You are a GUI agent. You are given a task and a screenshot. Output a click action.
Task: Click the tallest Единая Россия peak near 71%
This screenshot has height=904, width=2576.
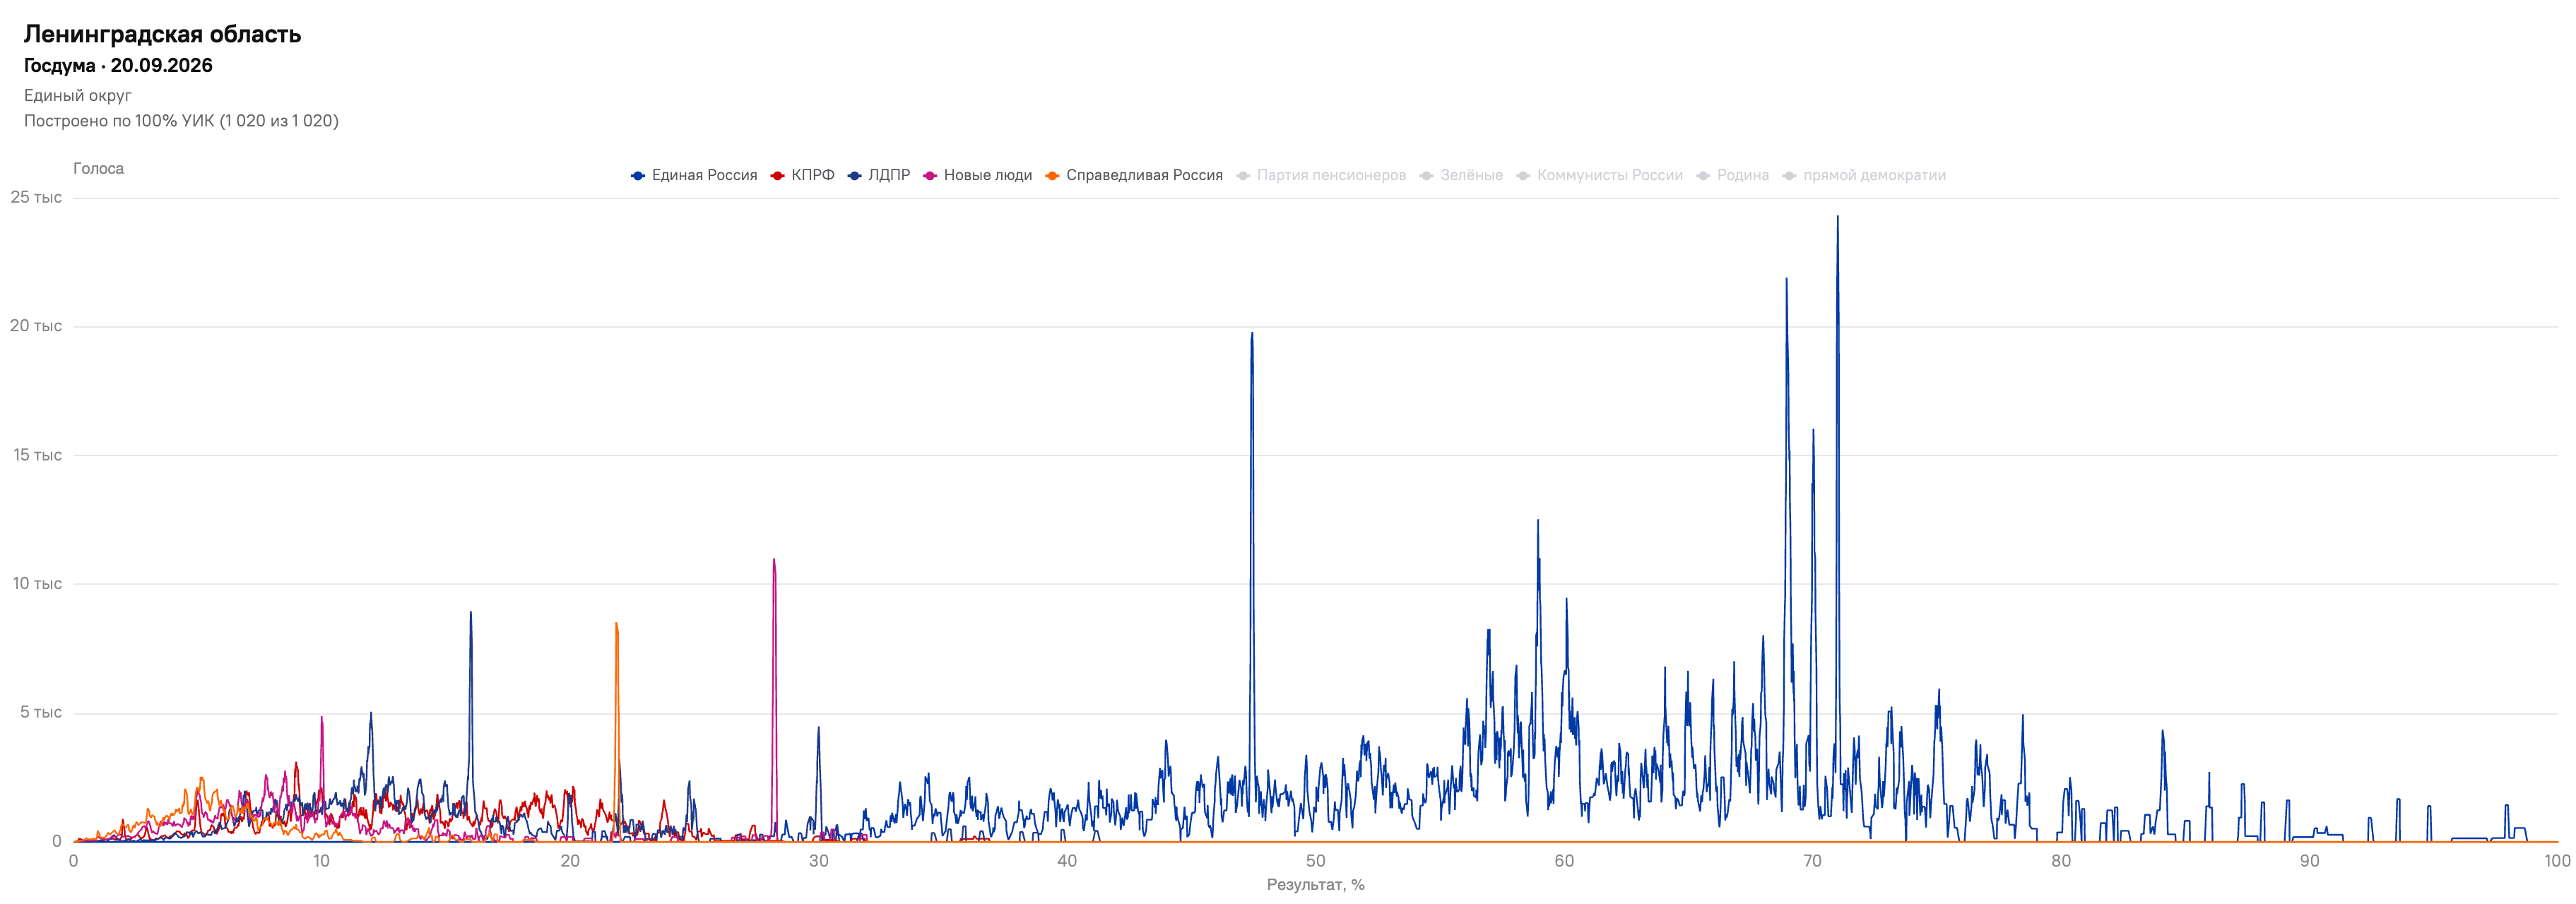(1837, 217)
